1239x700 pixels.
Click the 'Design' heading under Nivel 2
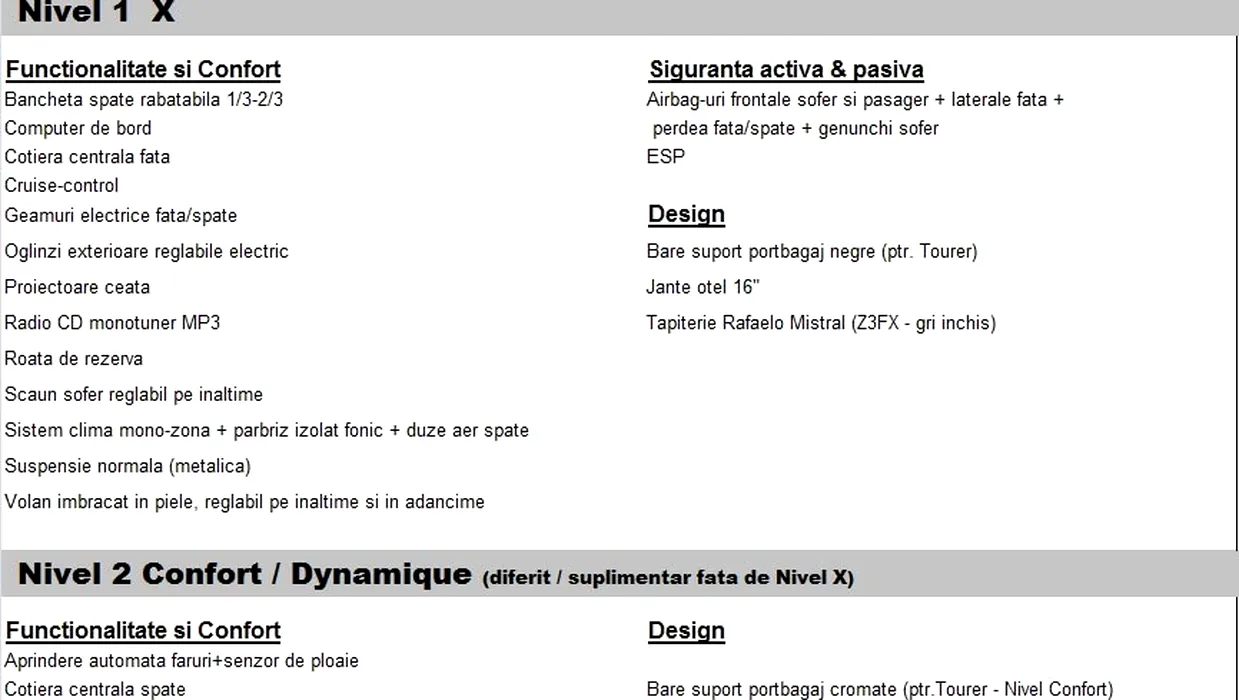click(686, 631)
